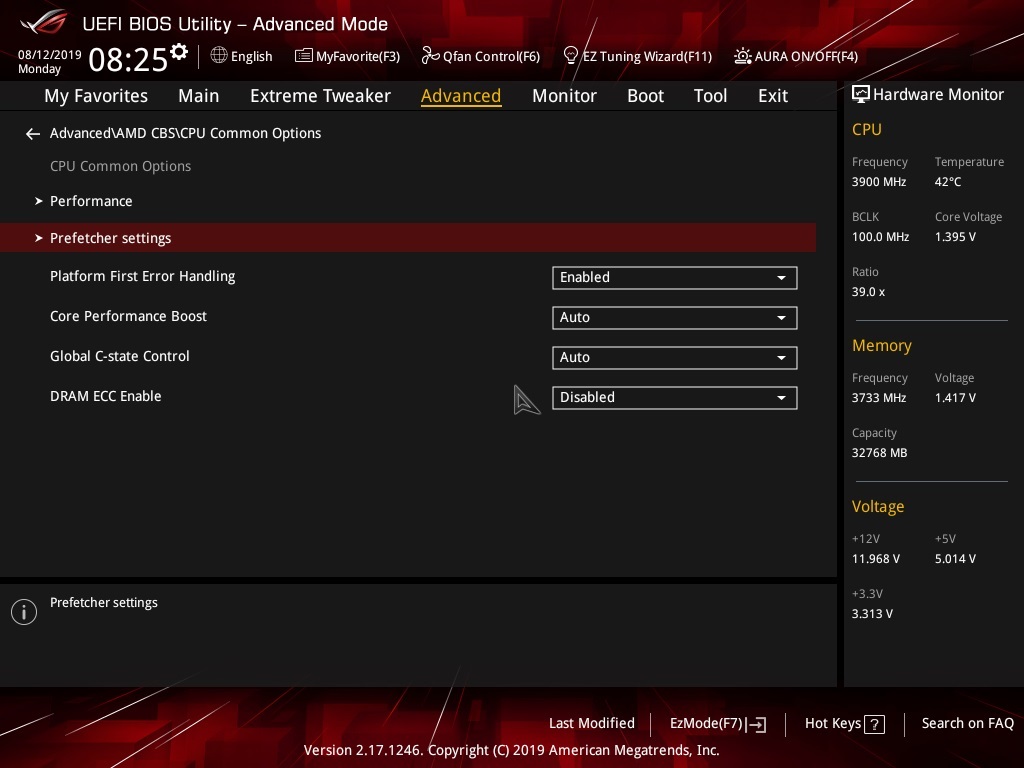Open MyFavorite(F3) shortcut
Viewport: 1024px width, 768px height.
click(358, 56)
